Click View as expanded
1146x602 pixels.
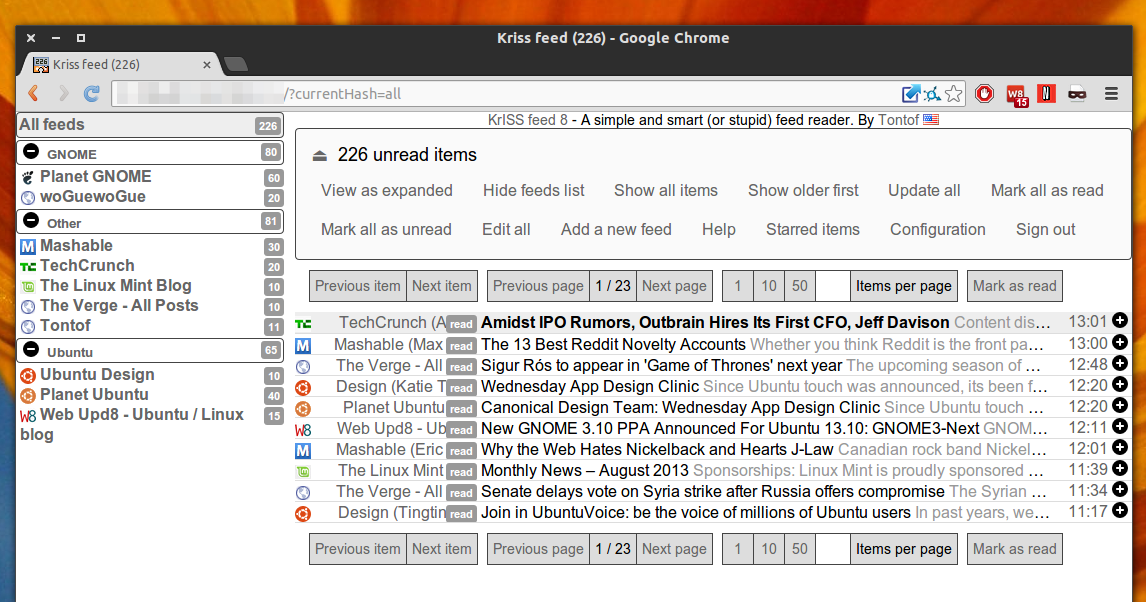tap(387, 191)
